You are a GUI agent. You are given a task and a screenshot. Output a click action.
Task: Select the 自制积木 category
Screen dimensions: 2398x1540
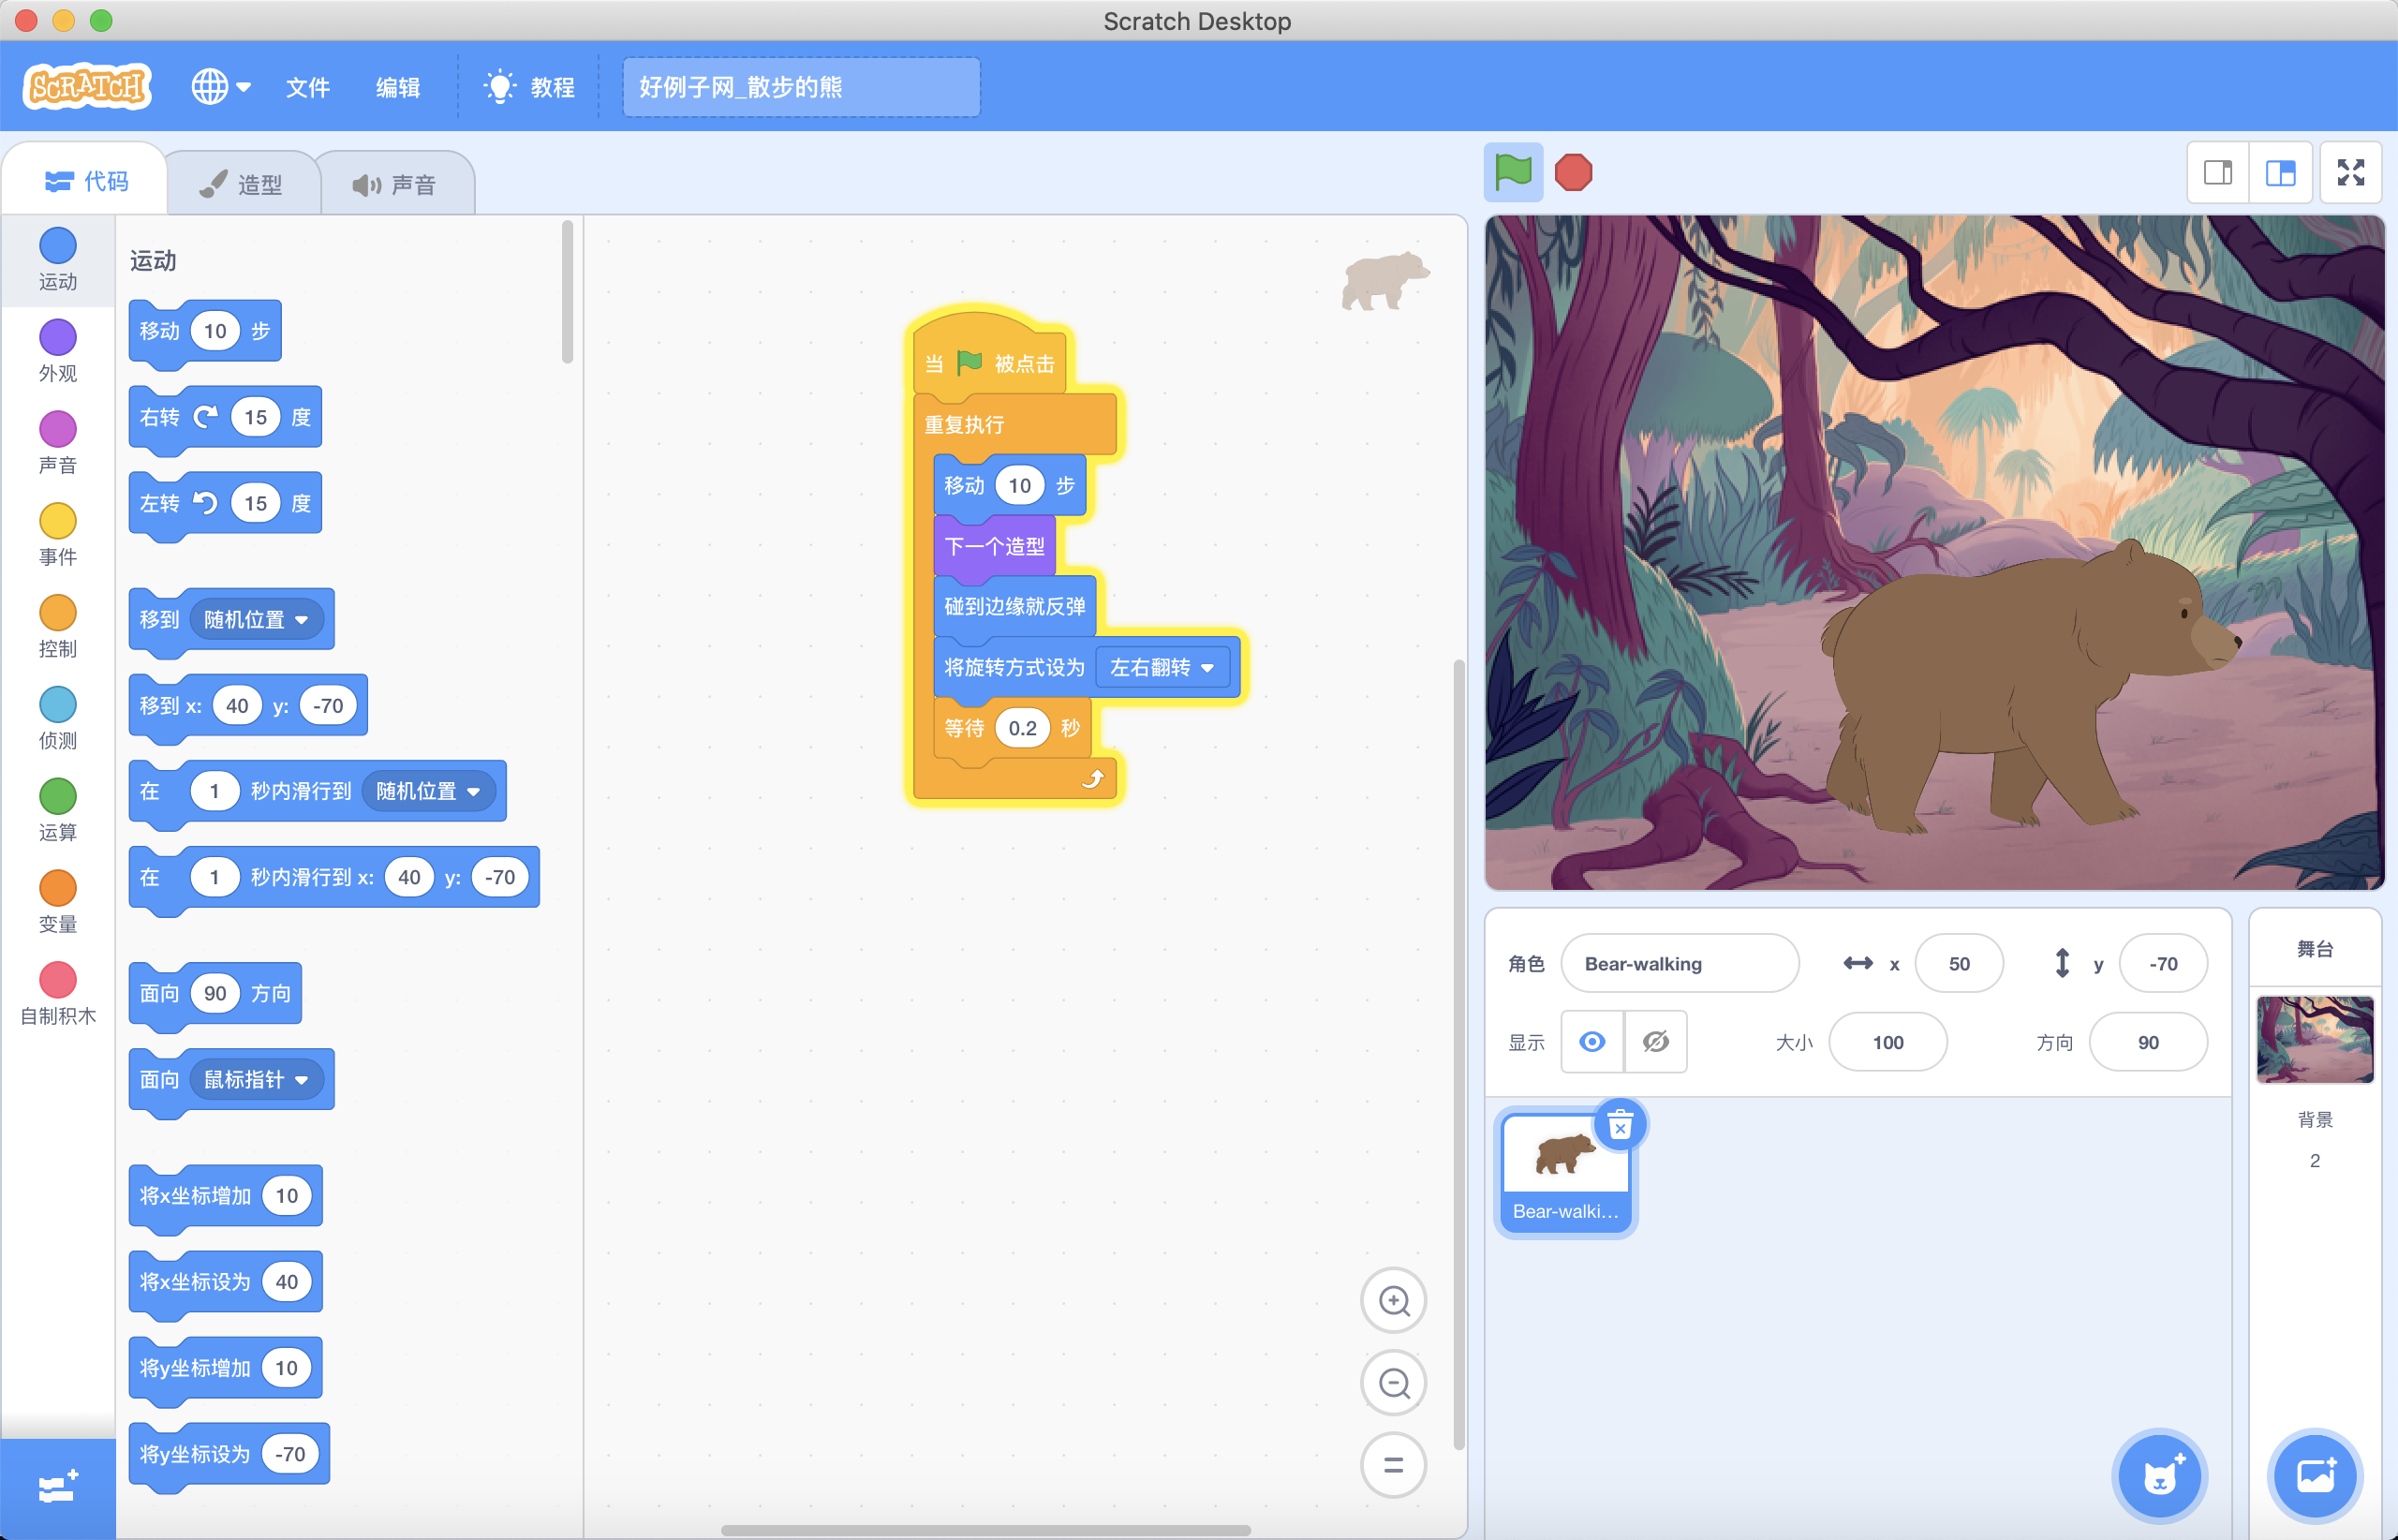coord(58,995)
